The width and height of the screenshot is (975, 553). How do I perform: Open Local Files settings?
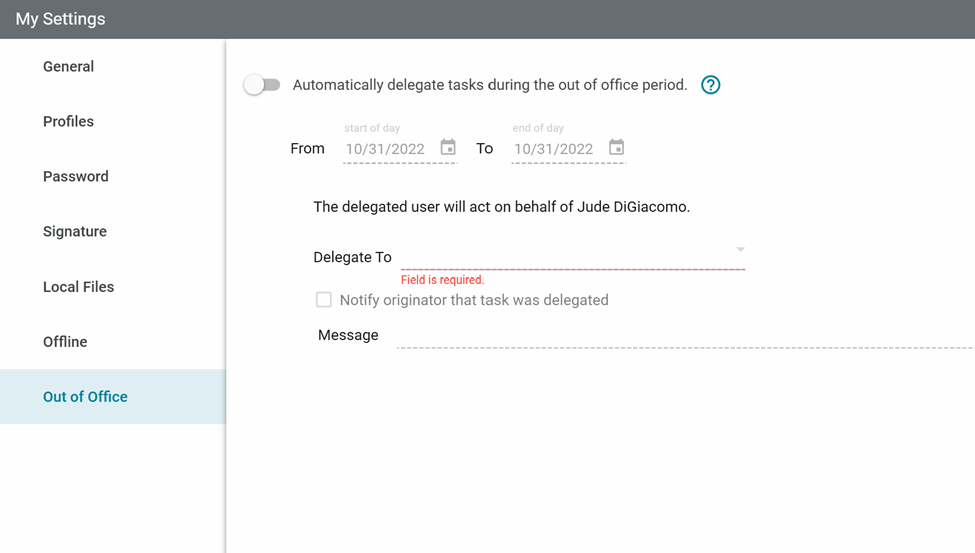point(78,287)
